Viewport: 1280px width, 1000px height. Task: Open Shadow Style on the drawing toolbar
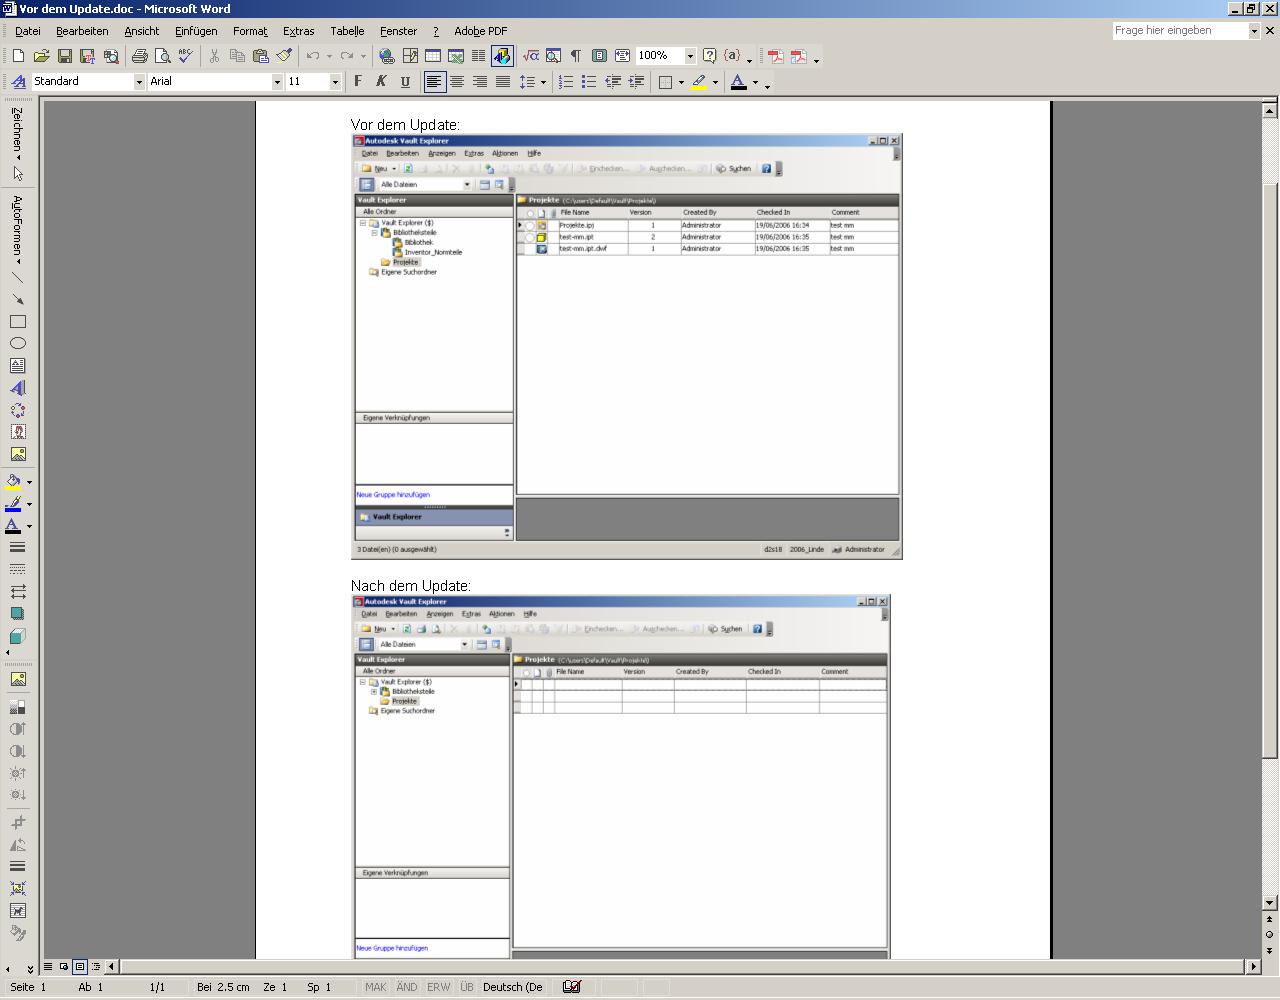17,614
